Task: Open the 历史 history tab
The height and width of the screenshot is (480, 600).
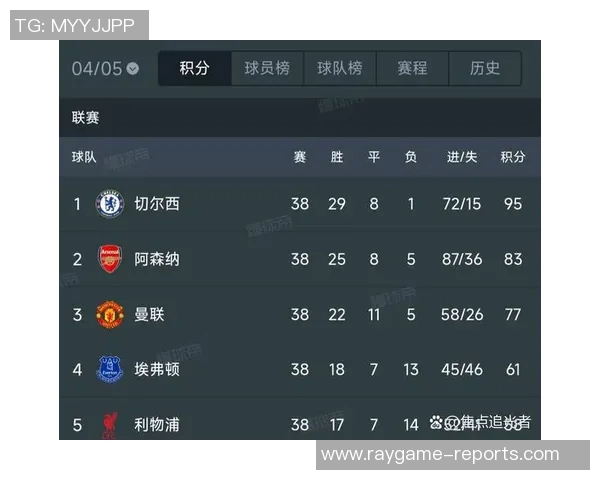Action: (x=485, y=68)
